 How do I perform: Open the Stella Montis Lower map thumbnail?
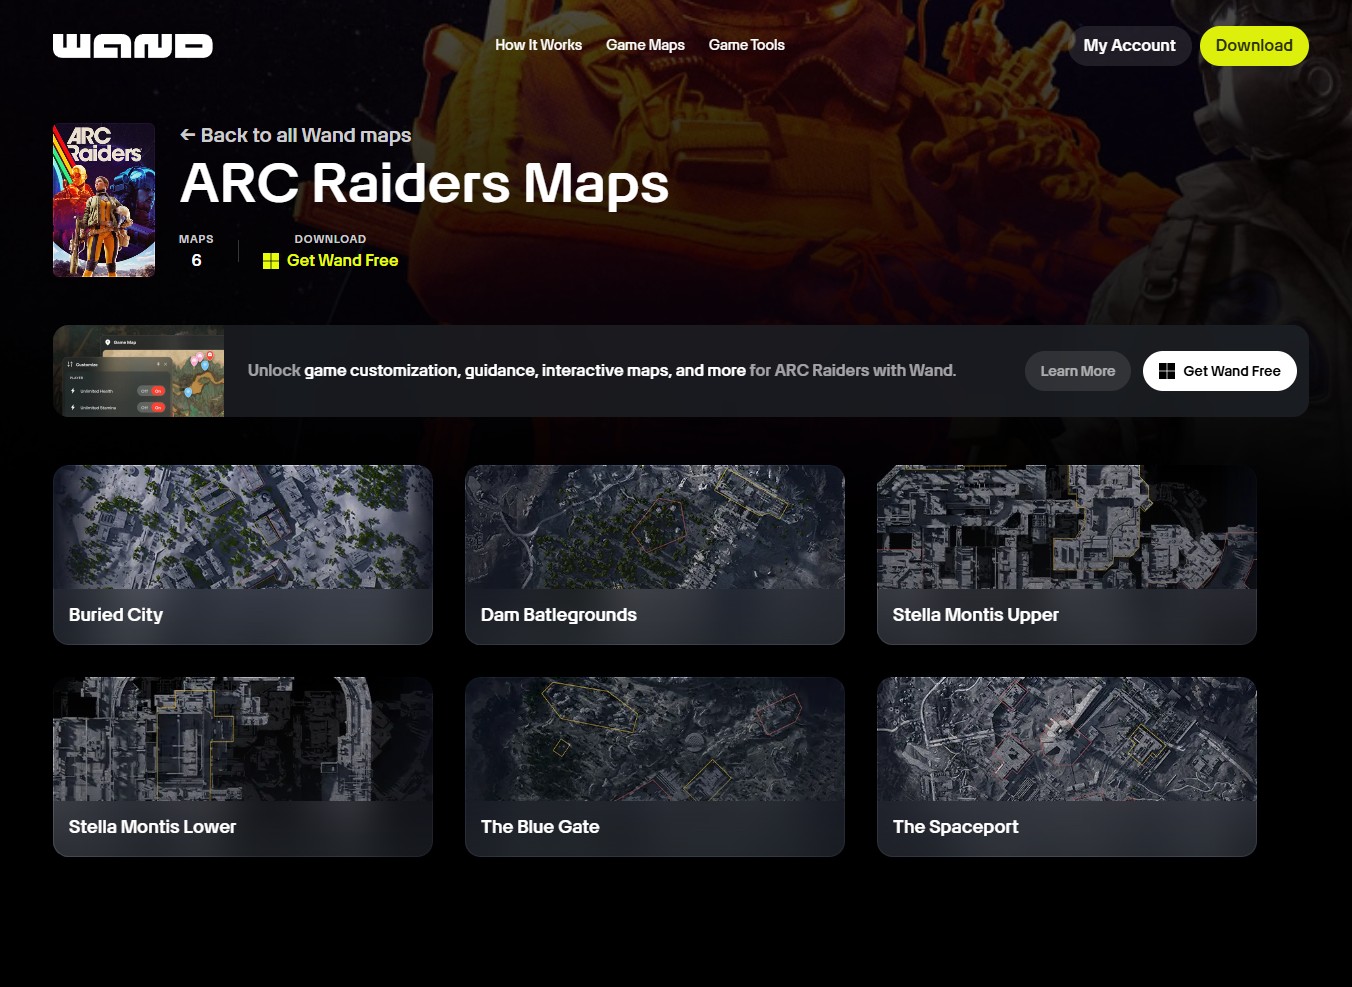tap(243, 739)
